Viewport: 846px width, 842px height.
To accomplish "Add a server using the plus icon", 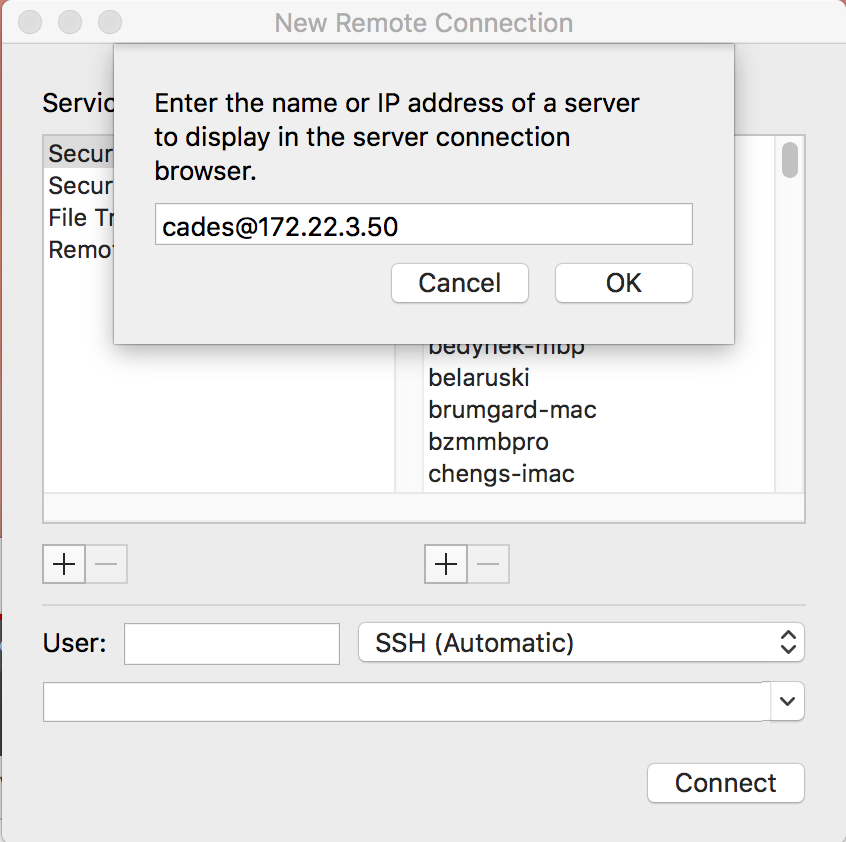I will 446,565.
